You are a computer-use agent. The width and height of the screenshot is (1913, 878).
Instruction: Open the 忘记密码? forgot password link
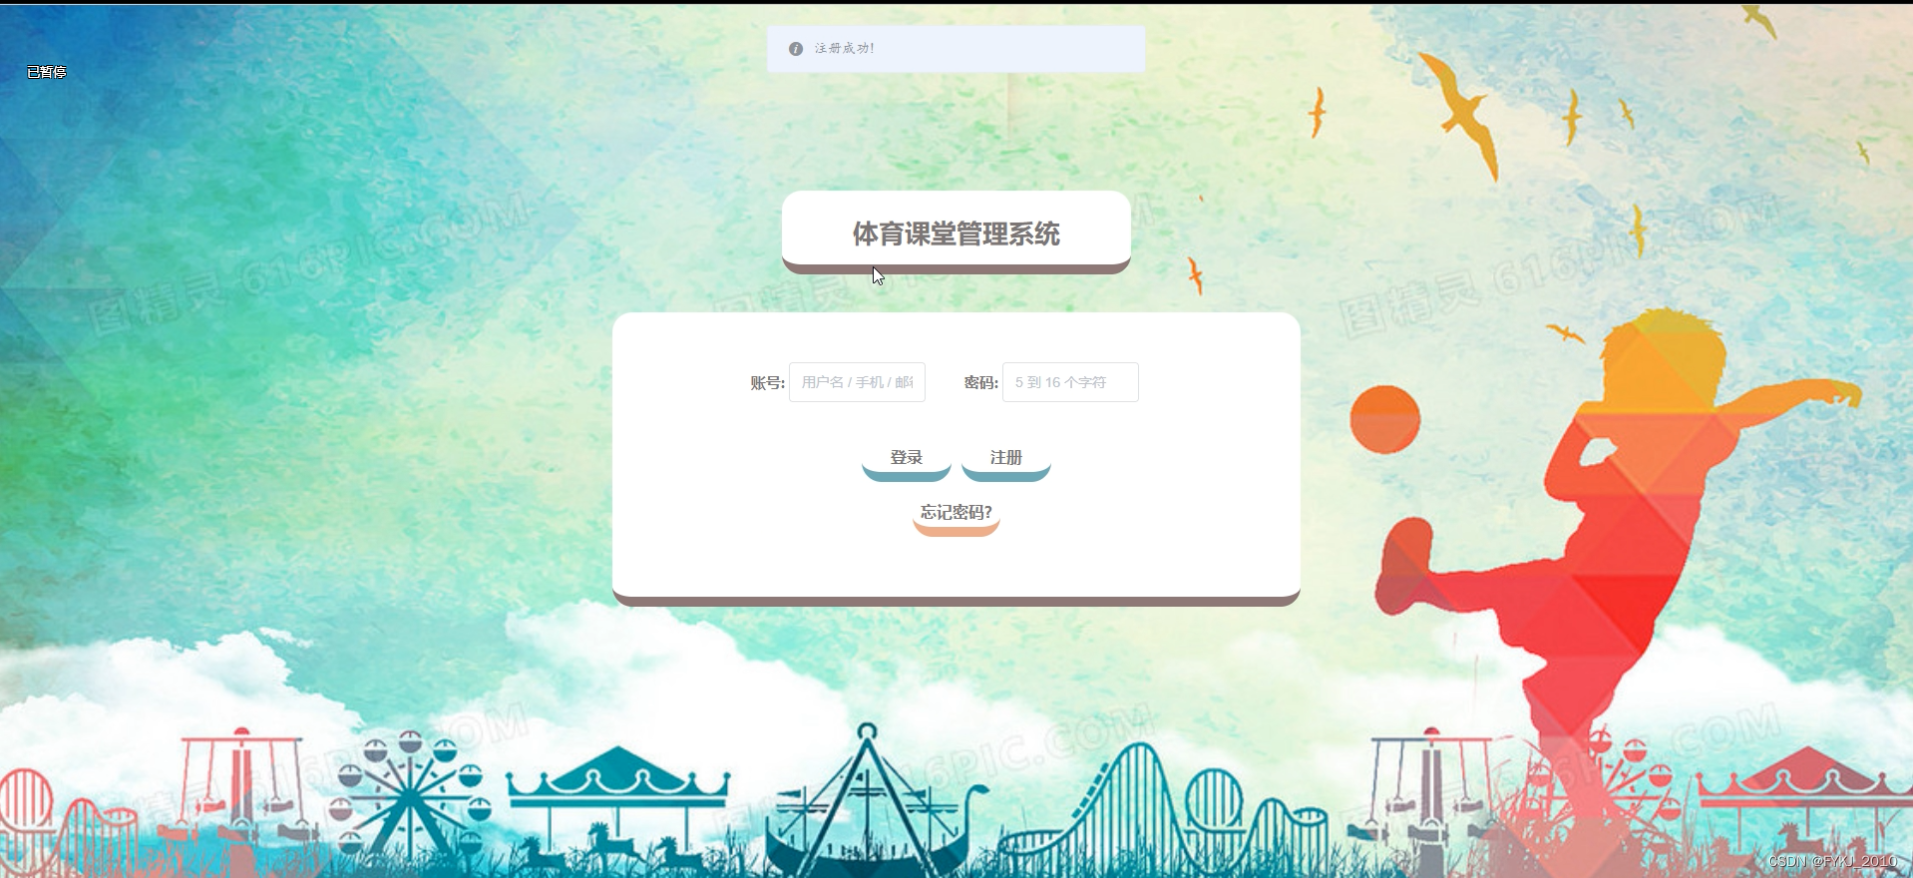pyautogui.click(x=956, y=515)
